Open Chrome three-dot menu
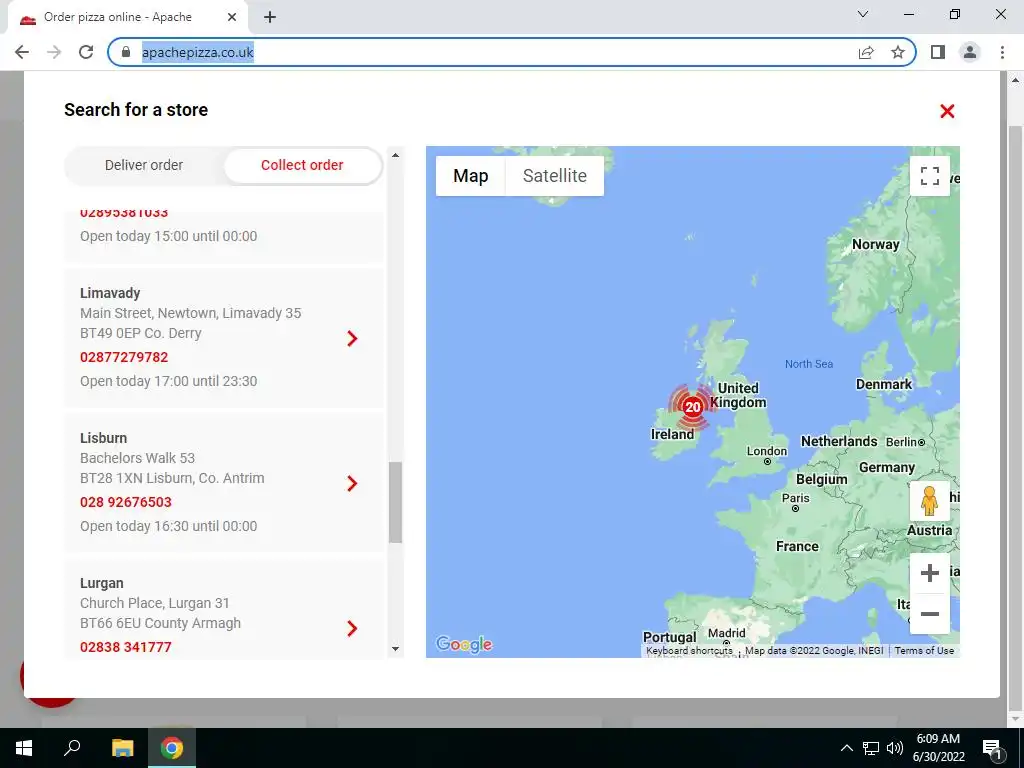Viewport: 1024px width, 768px height. coord(1002,52)
